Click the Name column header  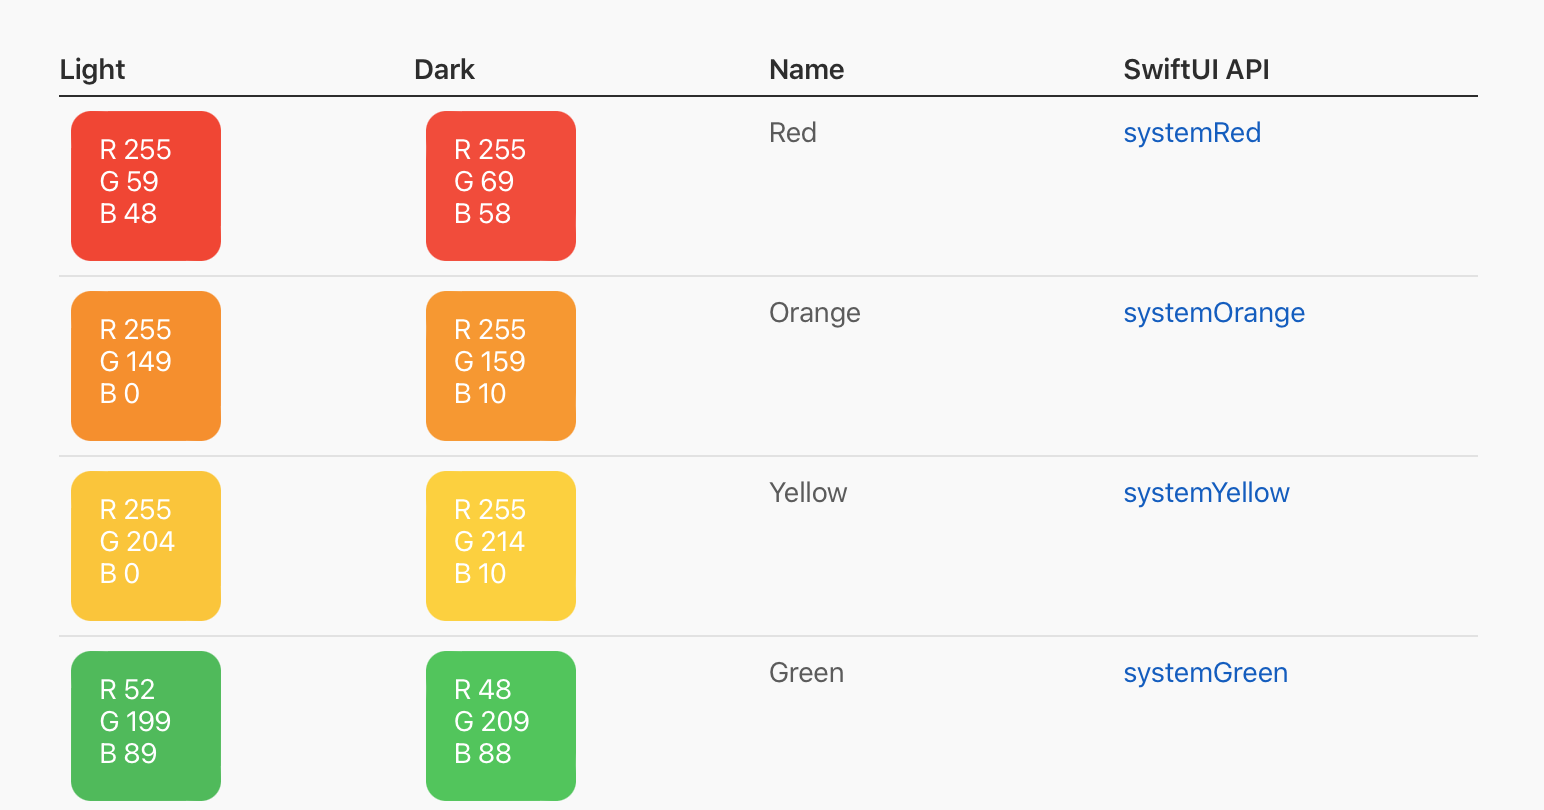click(806, 70)
